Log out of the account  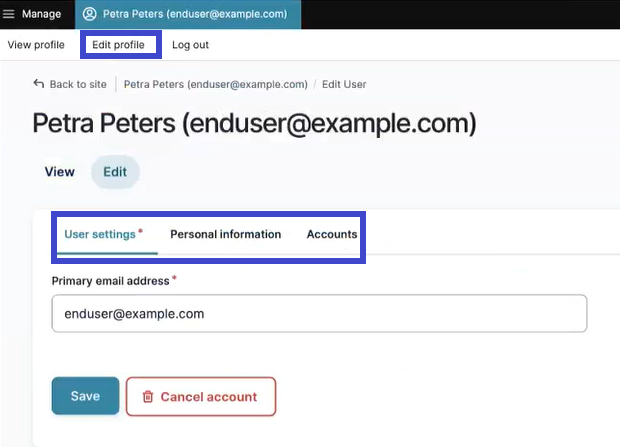tap(190, 45)
